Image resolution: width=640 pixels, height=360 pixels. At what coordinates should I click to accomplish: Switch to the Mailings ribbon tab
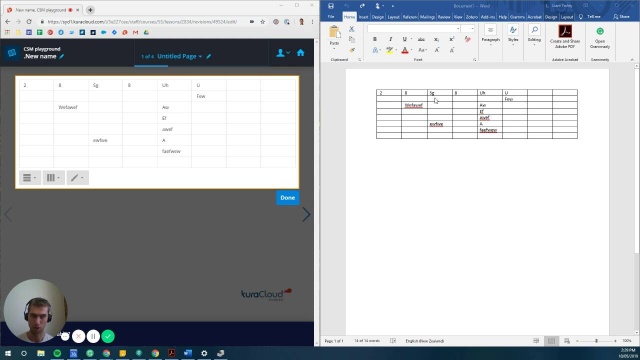pos(427,17)
